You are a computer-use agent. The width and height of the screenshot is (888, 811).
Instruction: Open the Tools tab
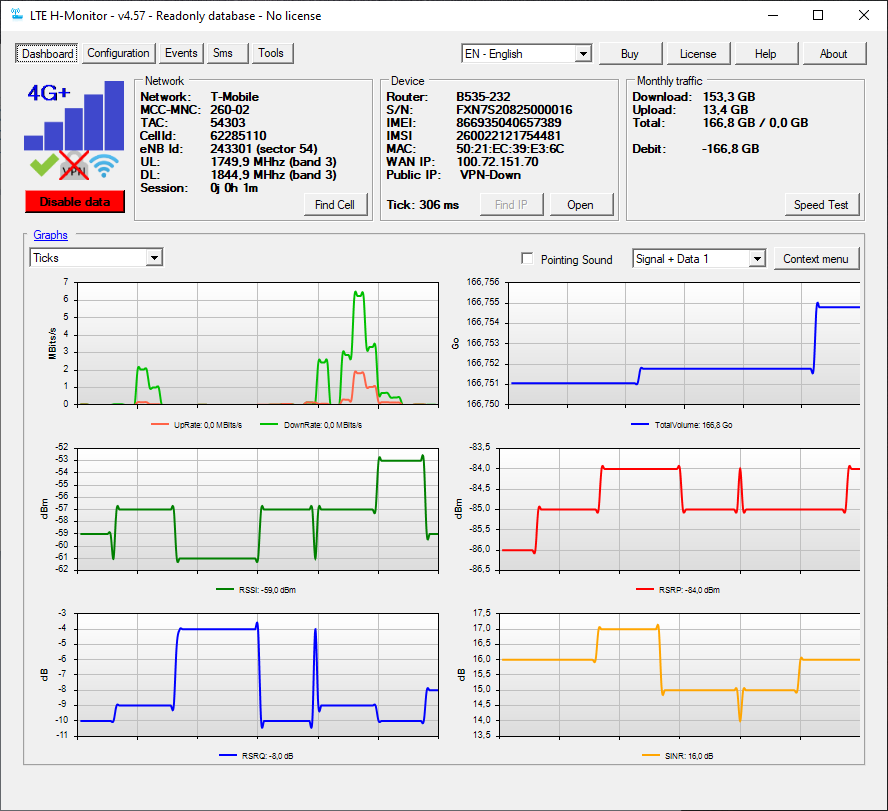[272, 53]
